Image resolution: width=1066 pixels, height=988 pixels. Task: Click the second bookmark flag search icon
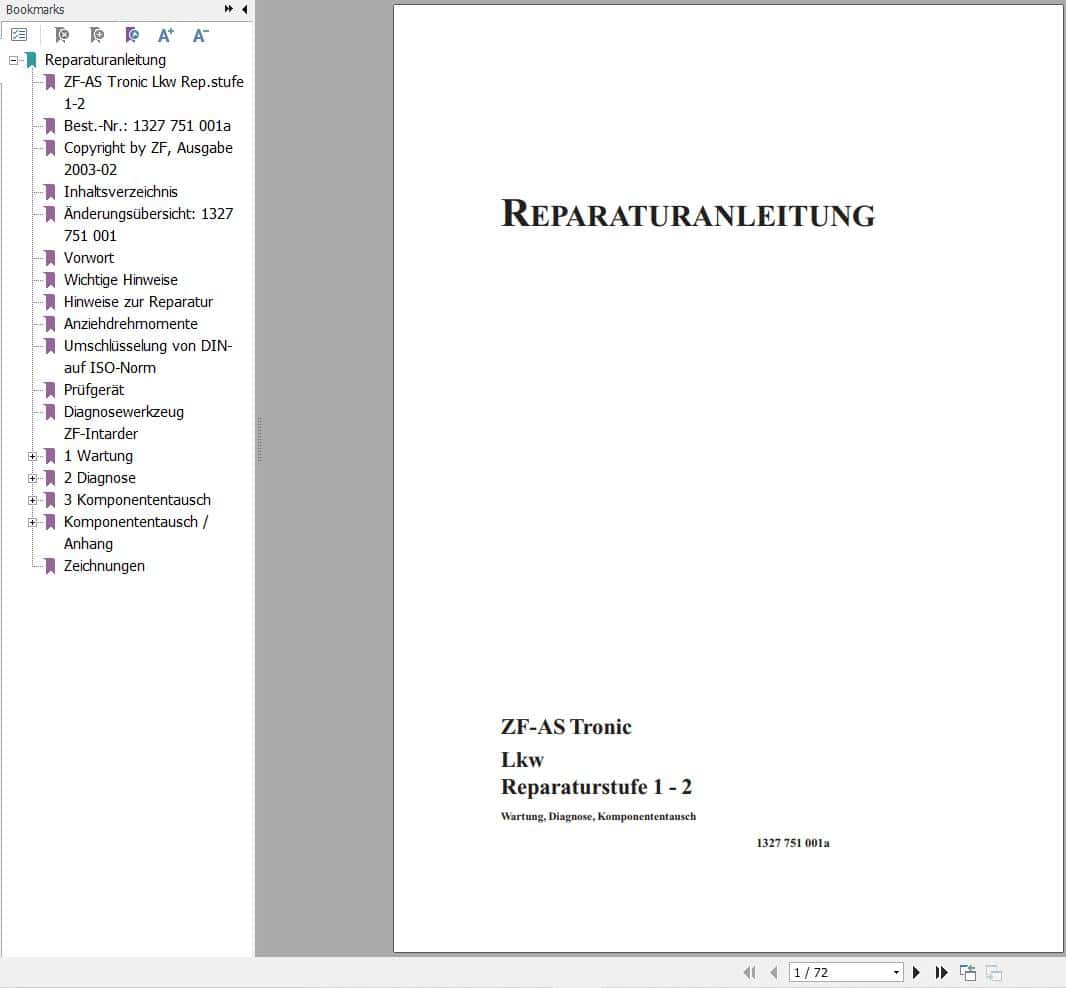97,35
